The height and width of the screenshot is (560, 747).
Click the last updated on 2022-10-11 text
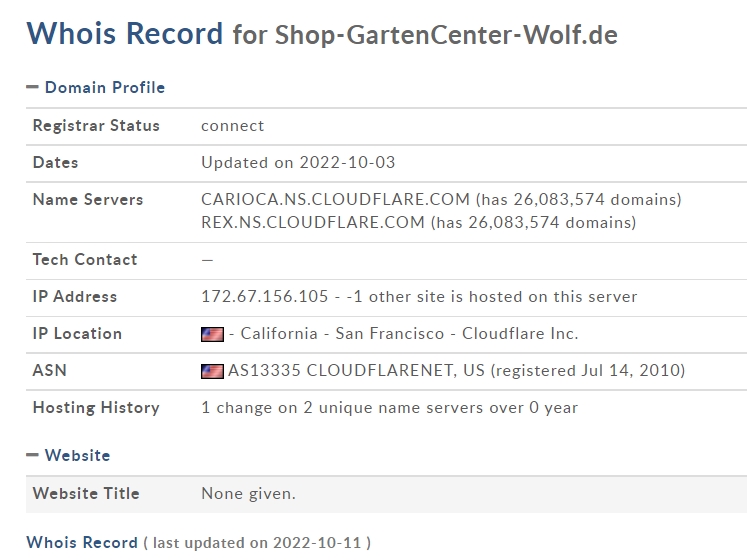257,543
